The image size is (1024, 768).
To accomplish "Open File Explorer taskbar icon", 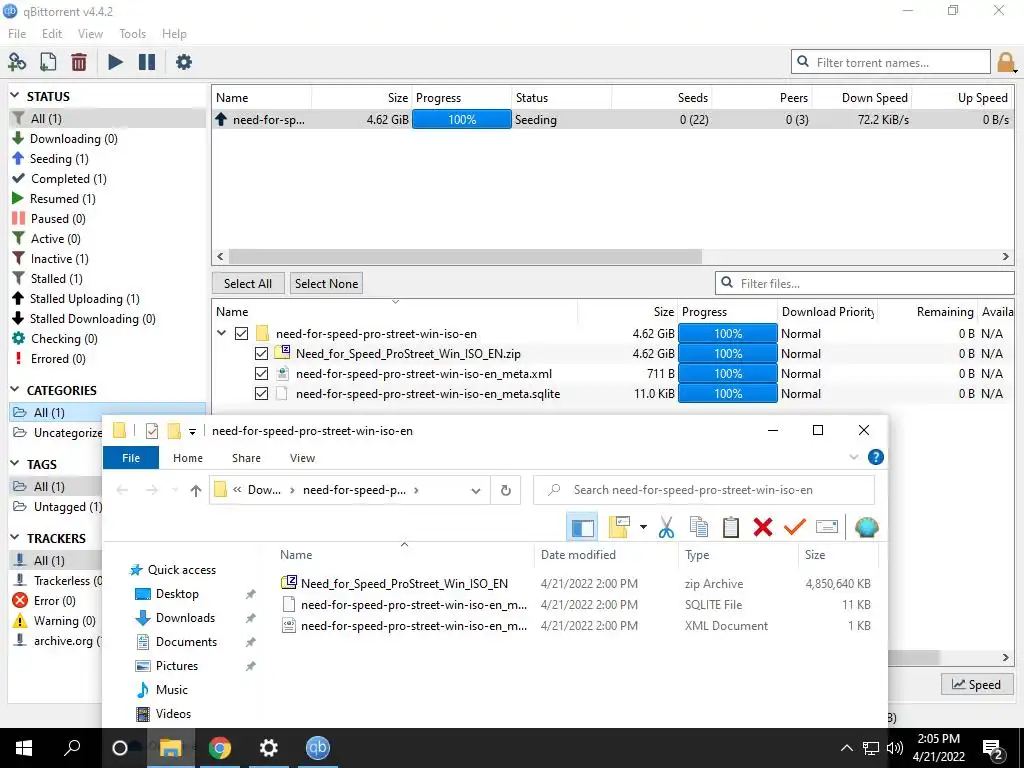I will (170, 748).
